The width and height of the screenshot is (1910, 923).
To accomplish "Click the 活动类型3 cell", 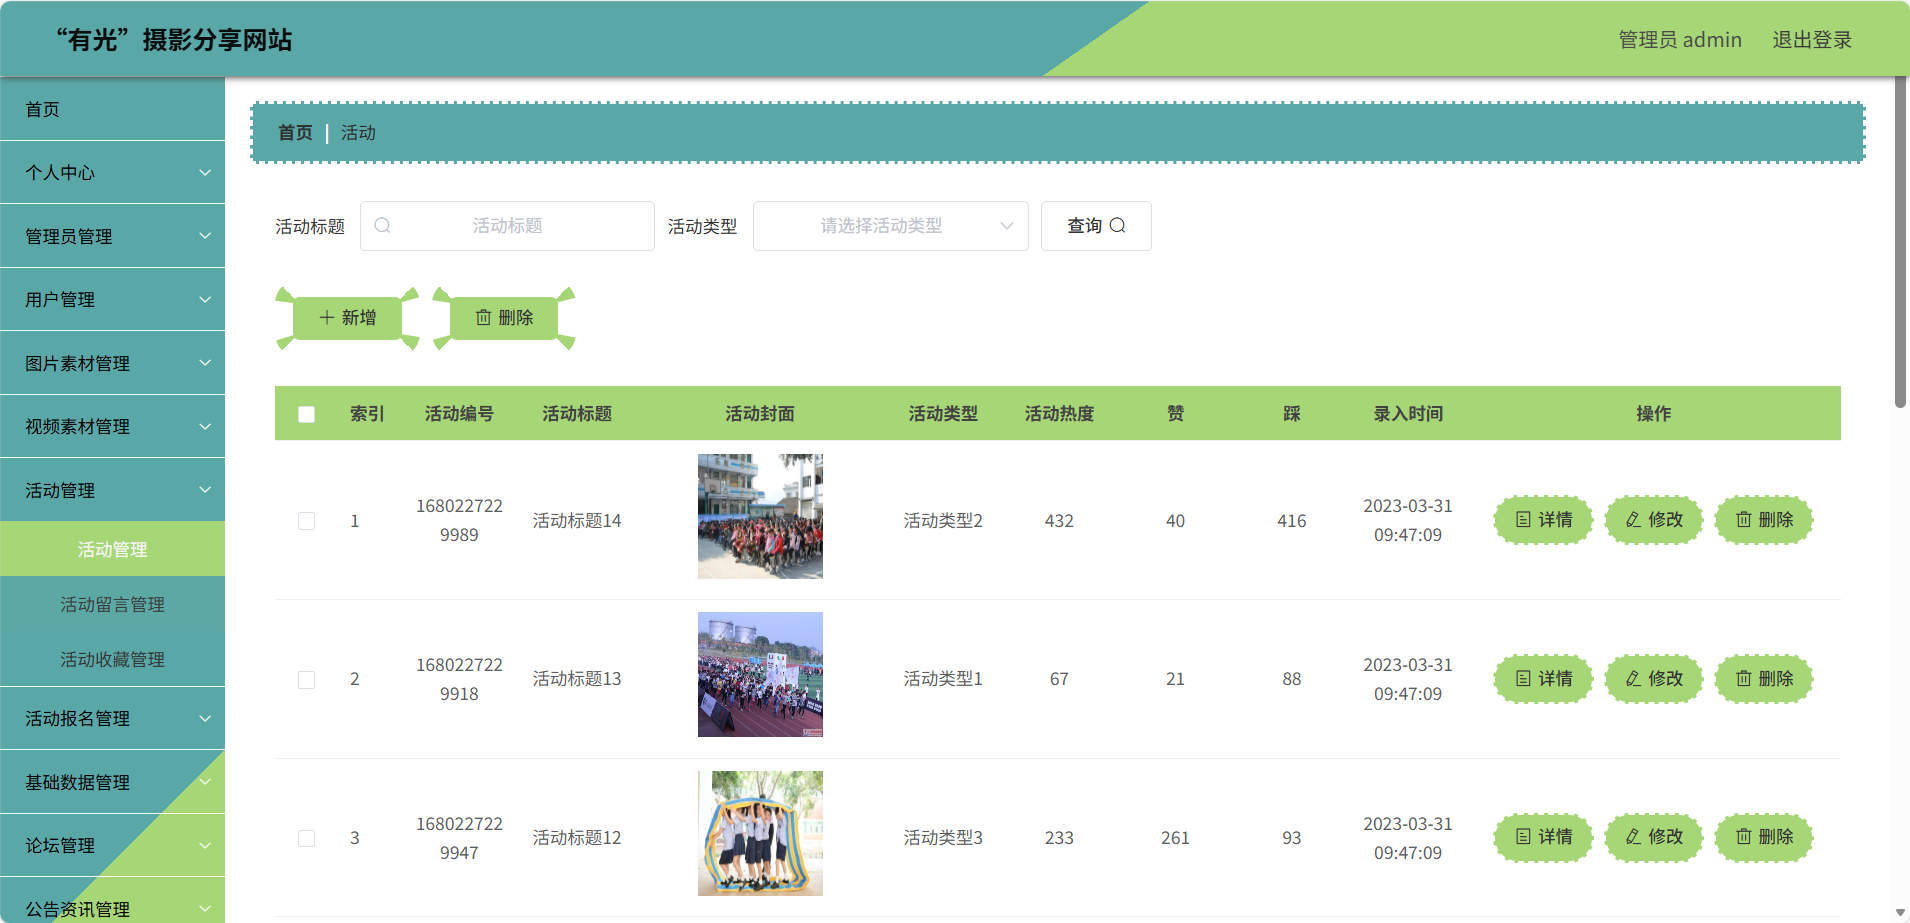I will coord(943,838).
